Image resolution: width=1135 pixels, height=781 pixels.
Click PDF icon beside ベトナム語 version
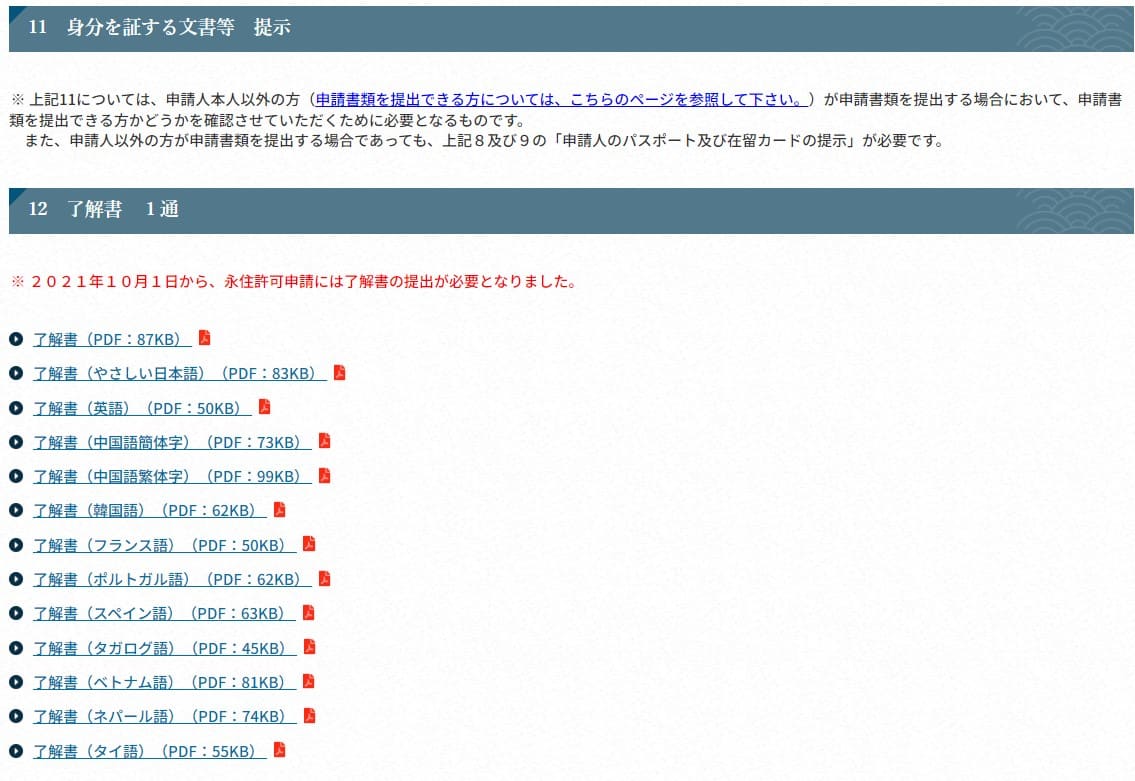[308, 681]
